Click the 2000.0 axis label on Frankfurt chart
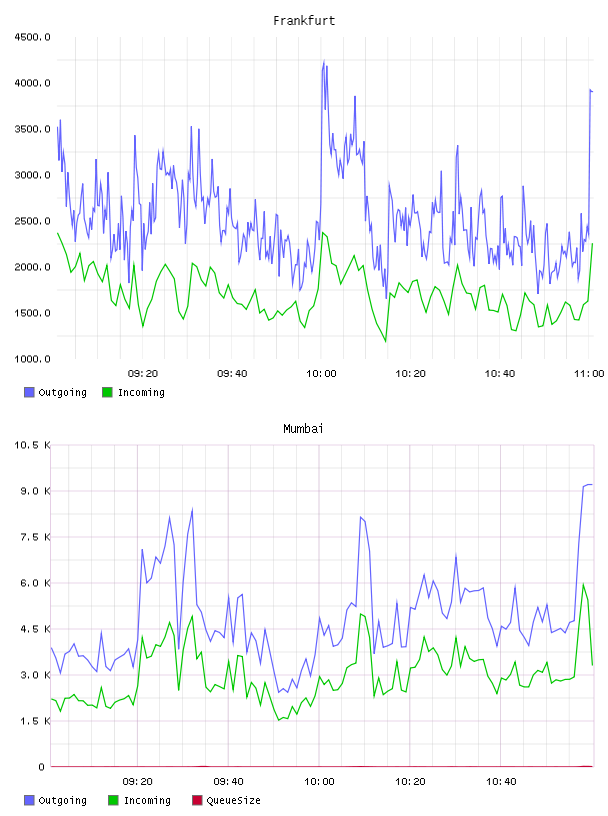608x816 pixels. point(32,267)
